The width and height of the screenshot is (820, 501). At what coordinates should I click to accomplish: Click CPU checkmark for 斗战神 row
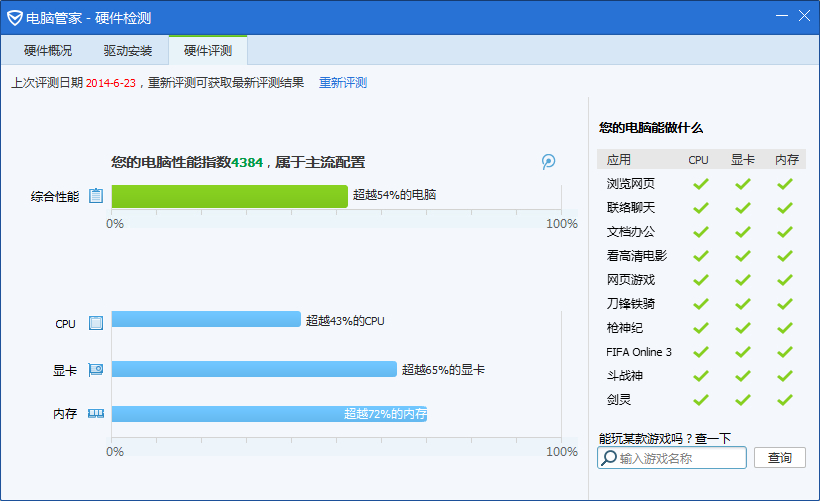pos(701,375)
